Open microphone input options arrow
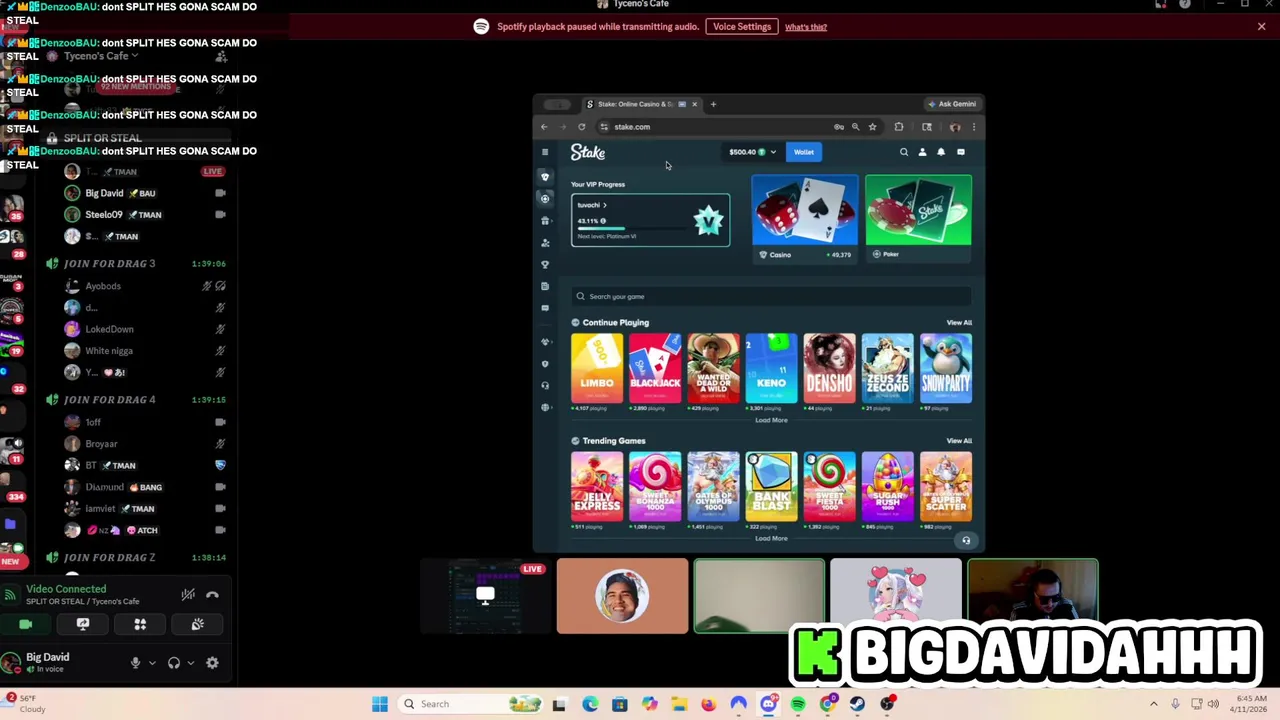The width and height of the screenshot is (1280, 720). point(152,662)
